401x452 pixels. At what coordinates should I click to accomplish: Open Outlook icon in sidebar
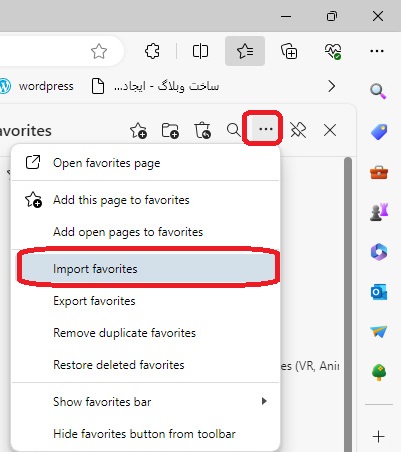click(379, 292)
